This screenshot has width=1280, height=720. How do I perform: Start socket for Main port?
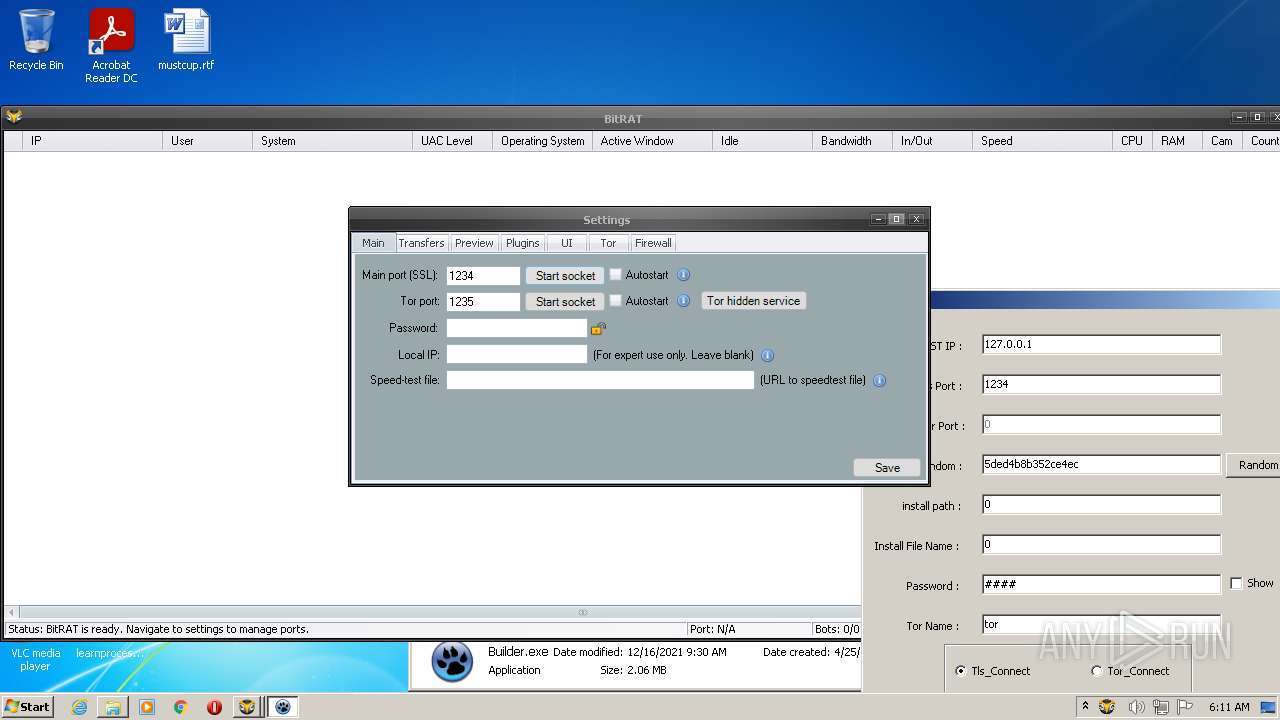tap(565, 275)
